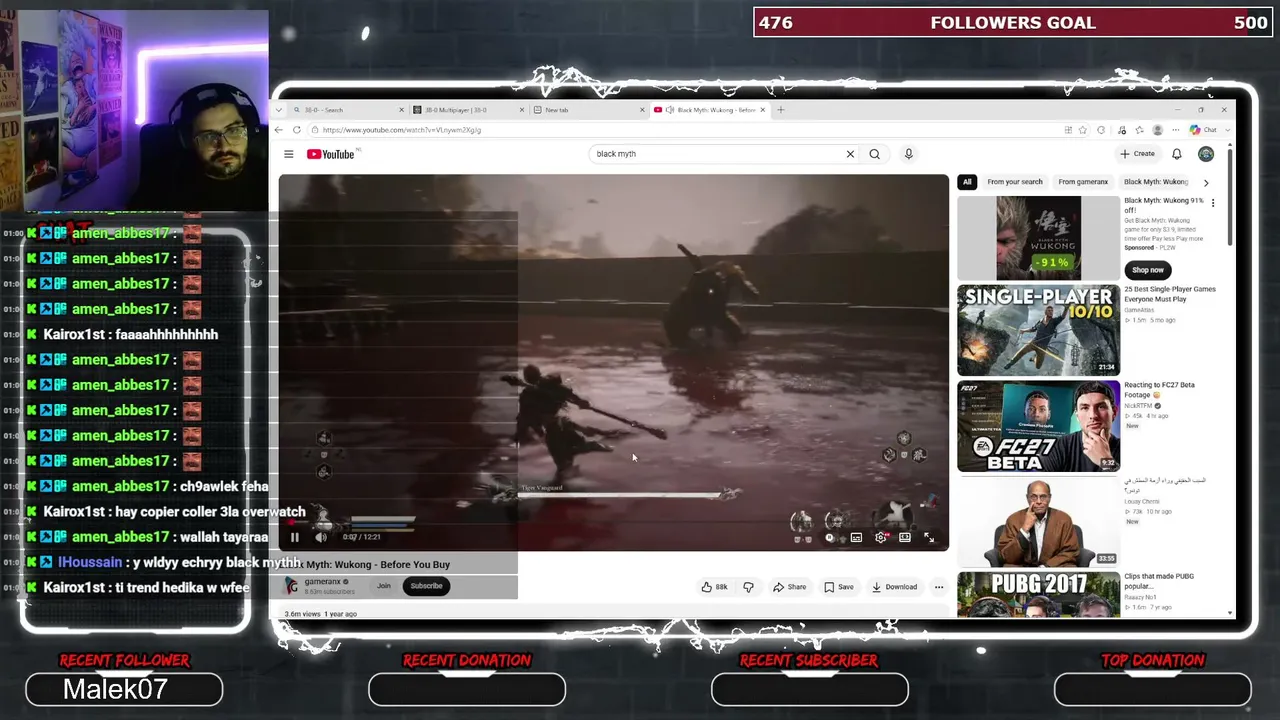Open the YouTube account avatar menu
1280x720 pixels.
[x=1206, y=154]
